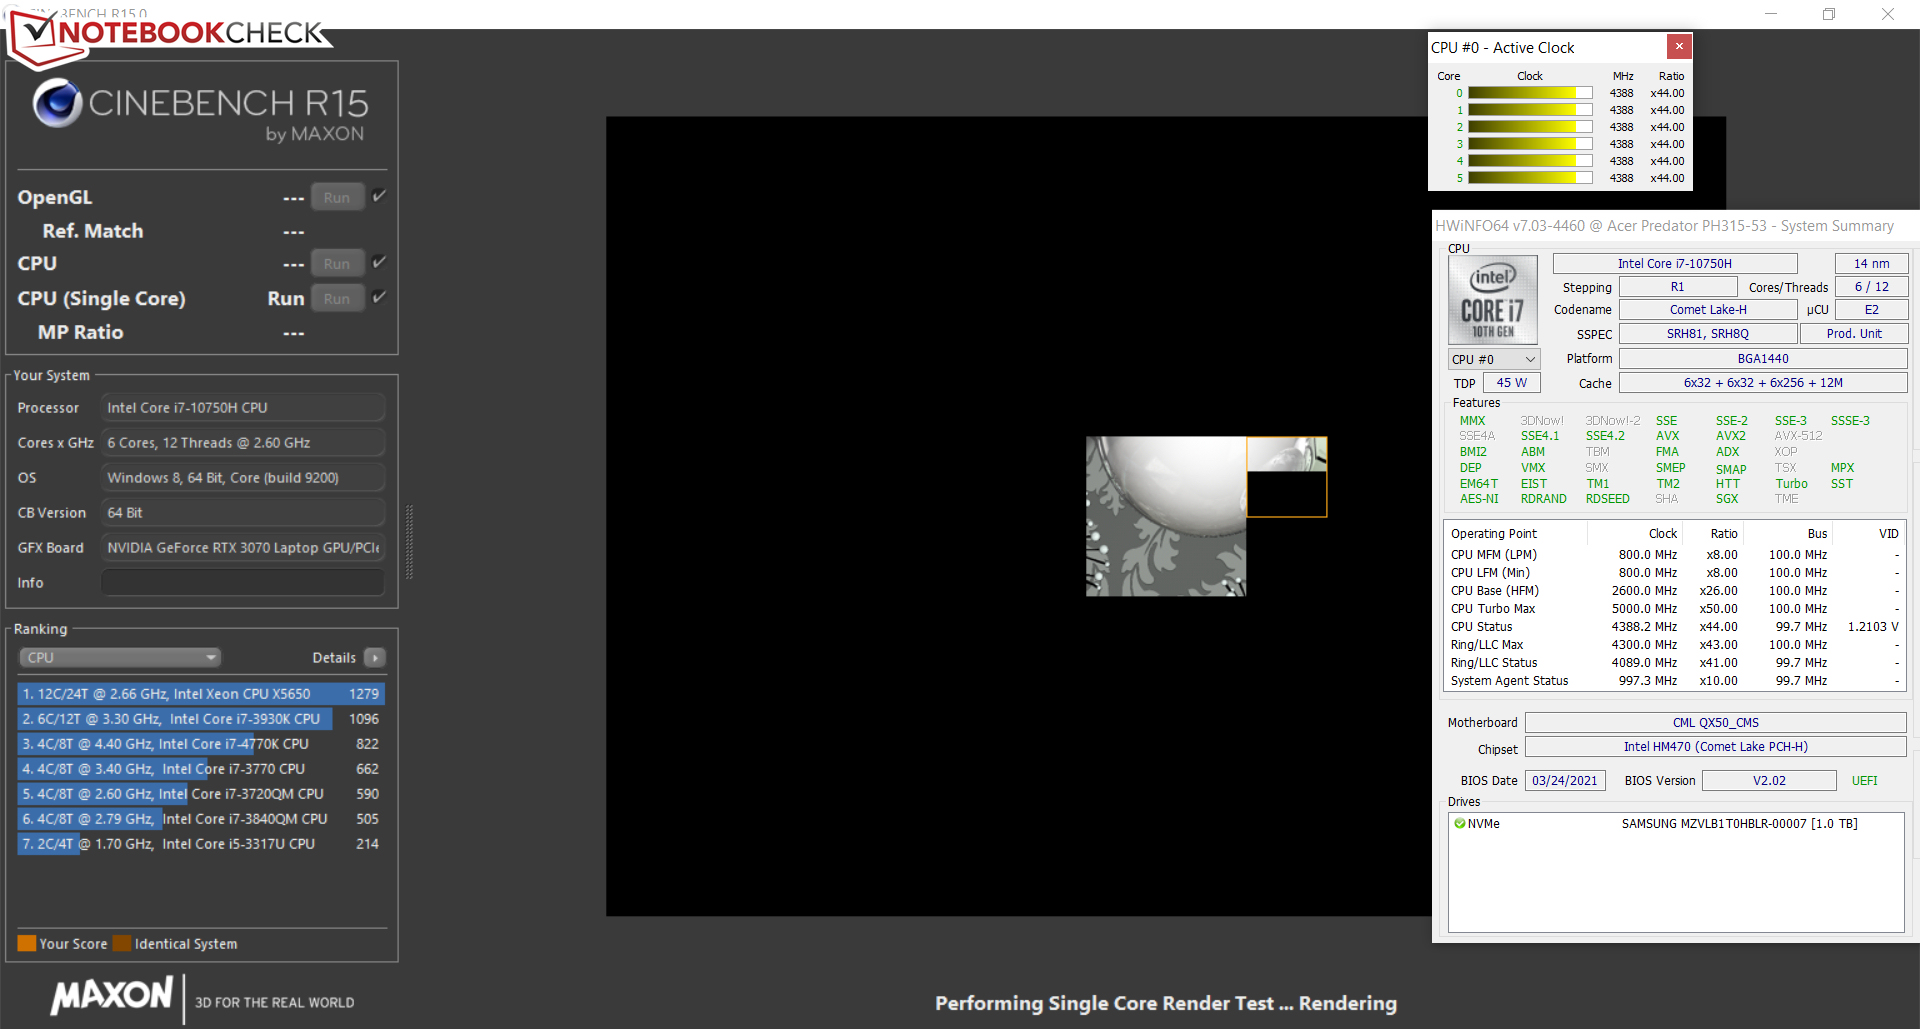Screen dimensions: 1920x1029
Task: Click the 1.2103 V VID value
Action: point(1873,627)
